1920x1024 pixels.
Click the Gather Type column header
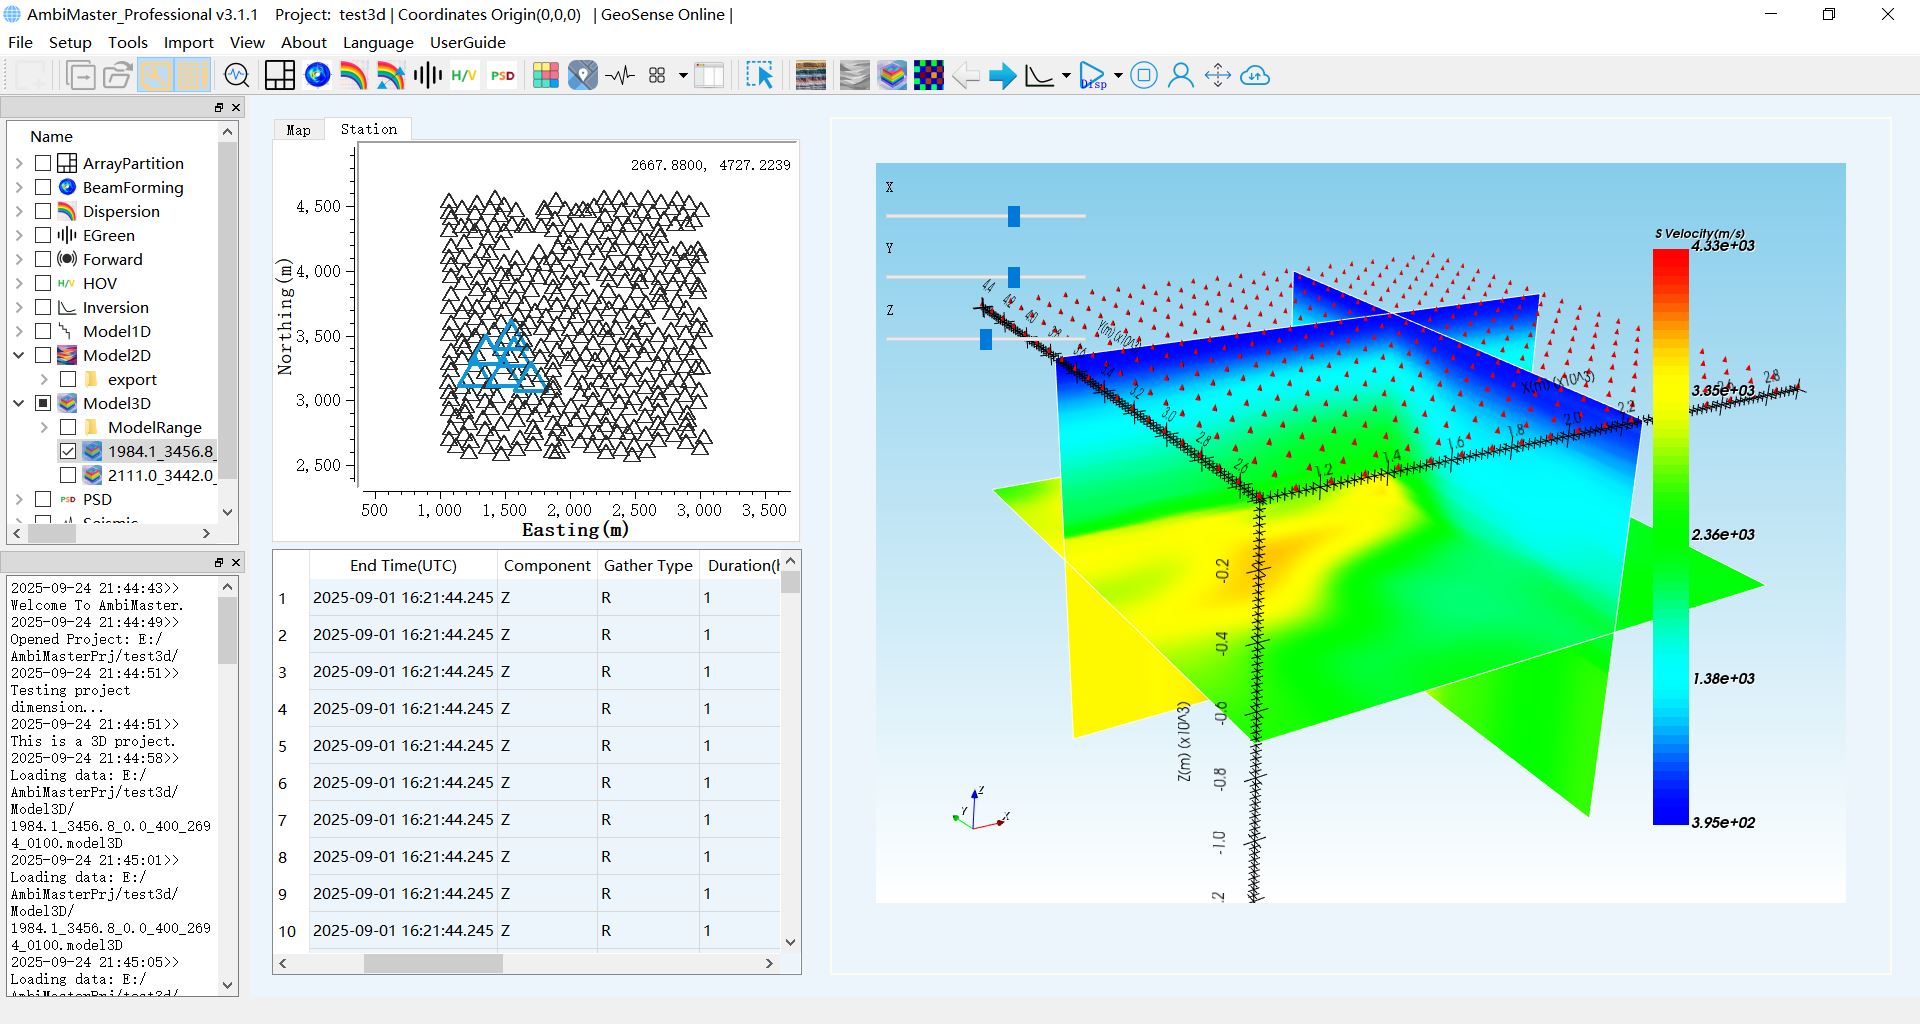(648, 565)
